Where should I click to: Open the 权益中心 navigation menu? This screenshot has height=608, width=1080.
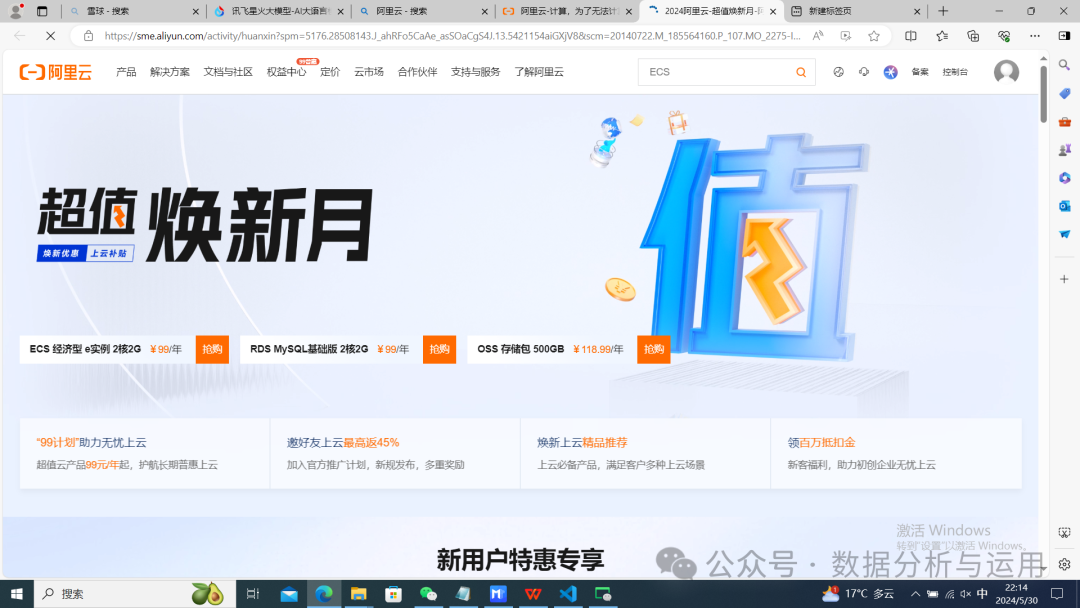(287, 72)
